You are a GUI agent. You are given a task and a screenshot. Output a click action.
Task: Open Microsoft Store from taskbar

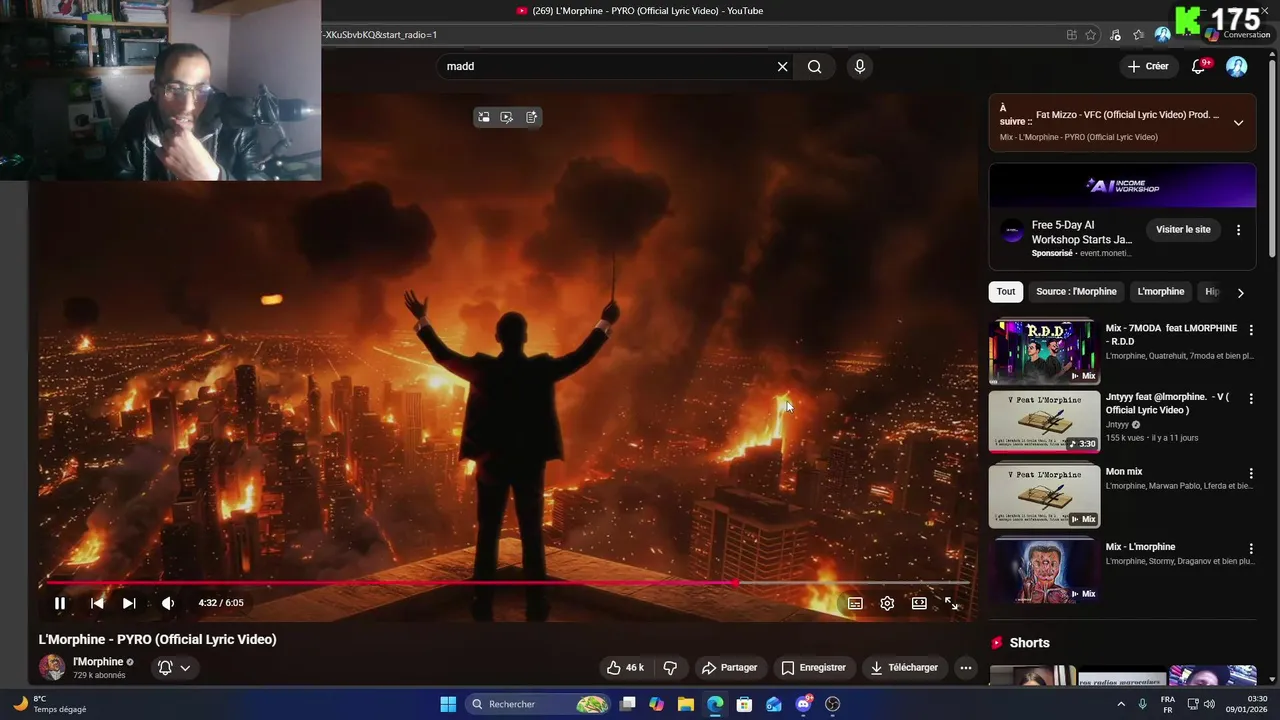[744, 704]
